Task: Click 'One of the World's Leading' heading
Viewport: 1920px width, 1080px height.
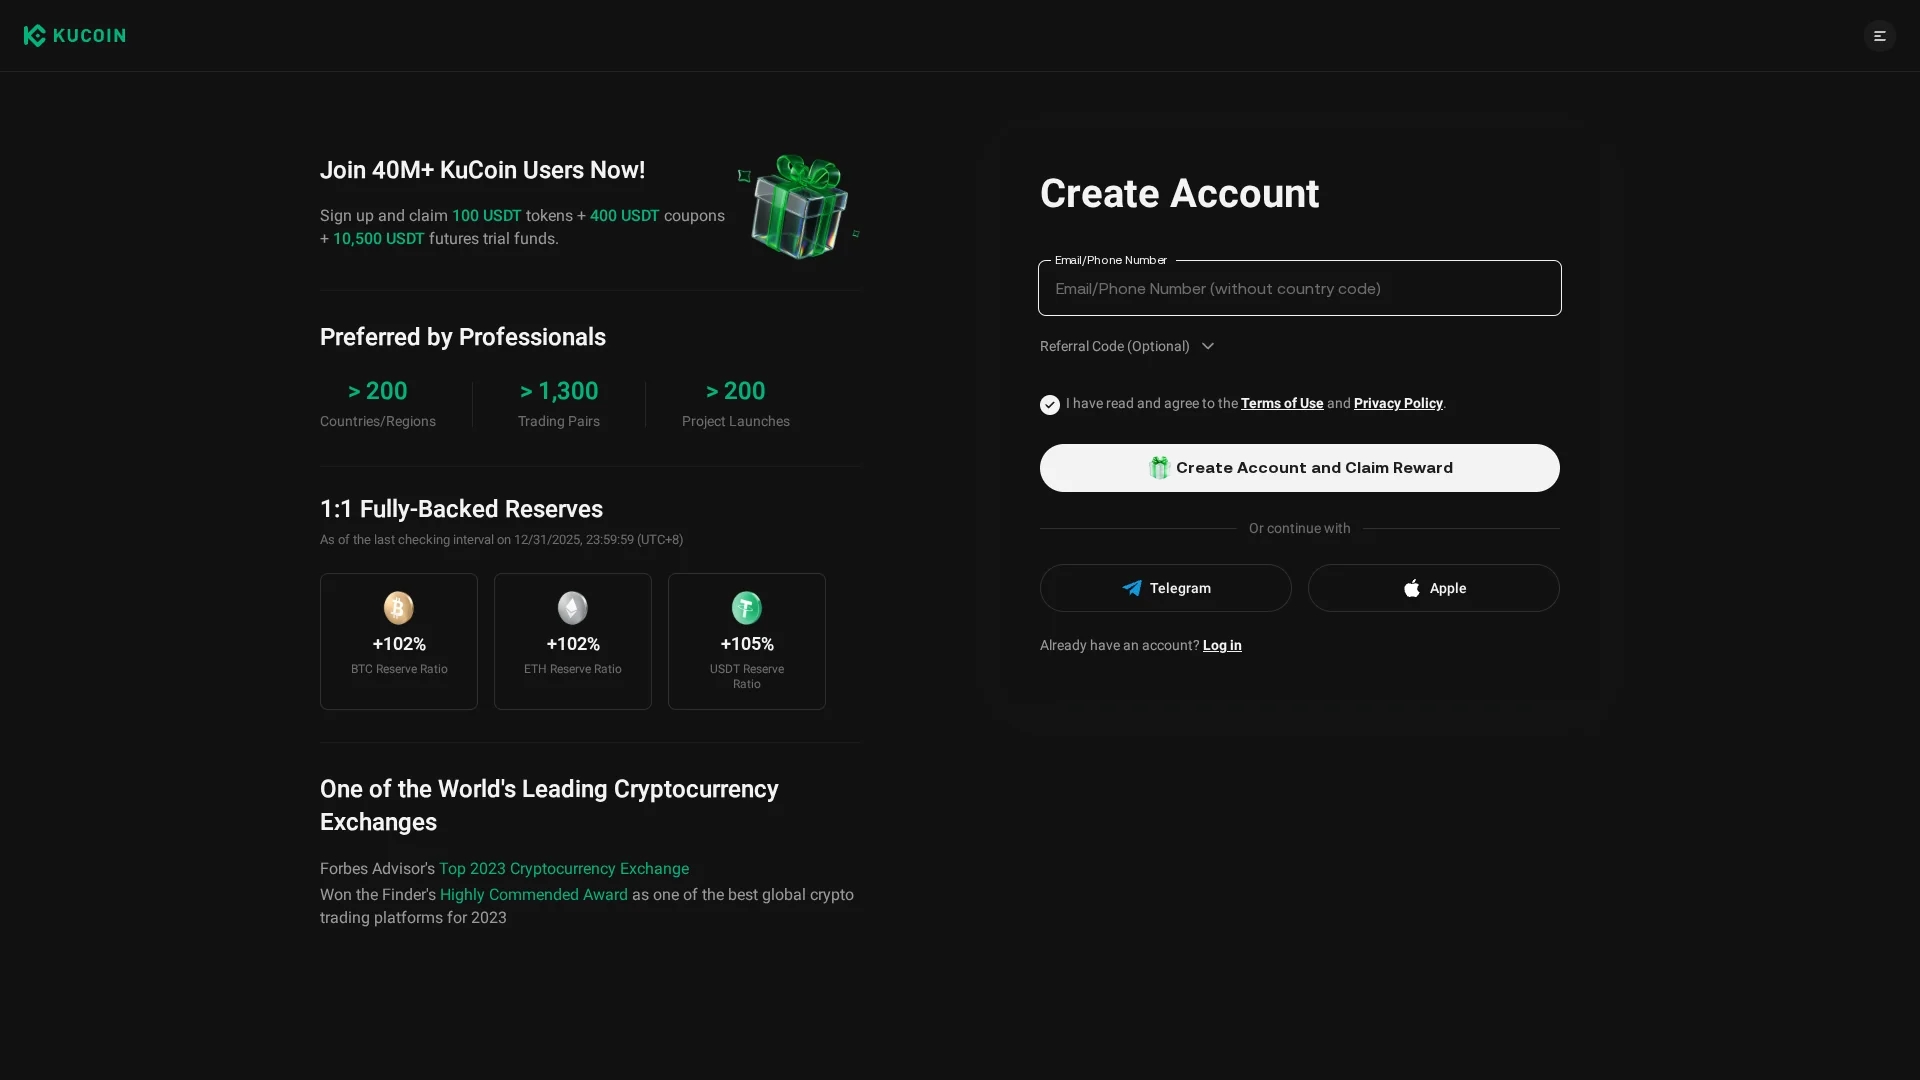Action: (549, 805)
